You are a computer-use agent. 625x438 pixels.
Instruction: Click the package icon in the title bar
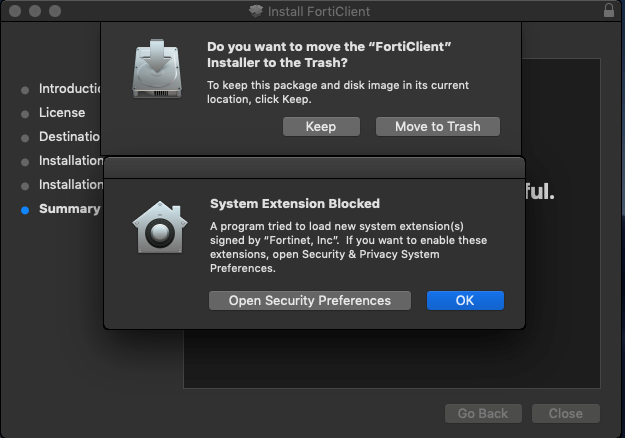click(256, 11)
